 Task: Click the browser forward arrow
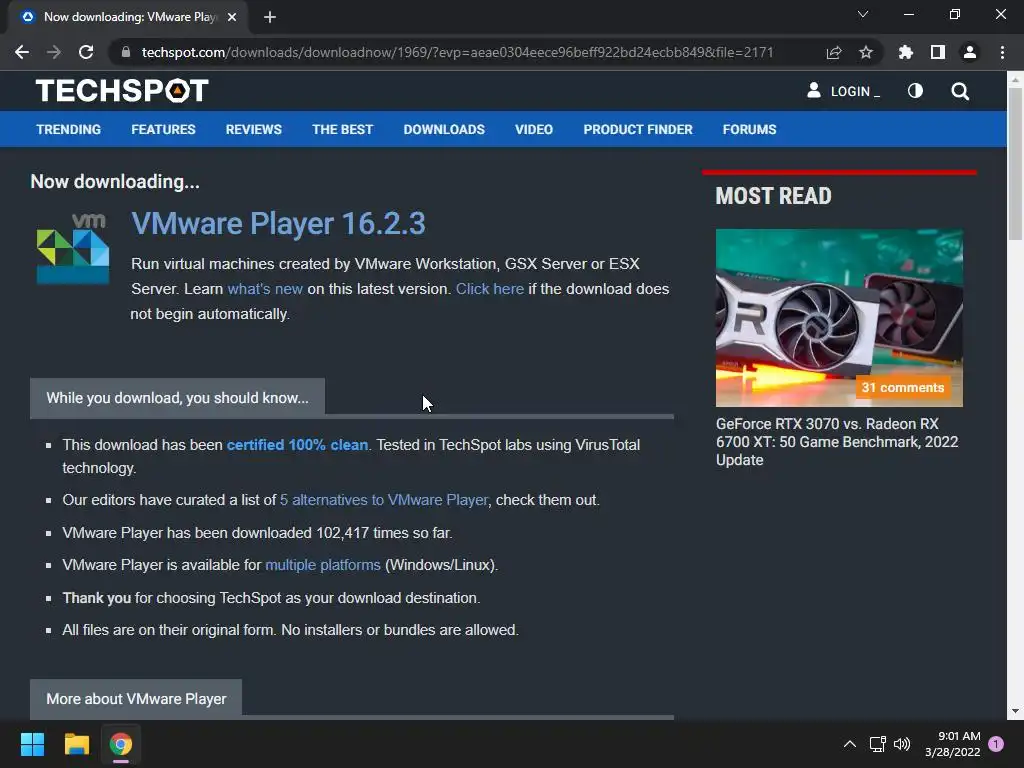54,52
